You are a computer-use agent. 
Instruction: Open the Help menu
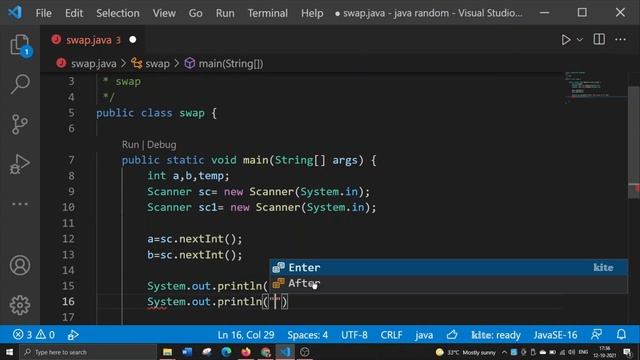pos(312,13)
